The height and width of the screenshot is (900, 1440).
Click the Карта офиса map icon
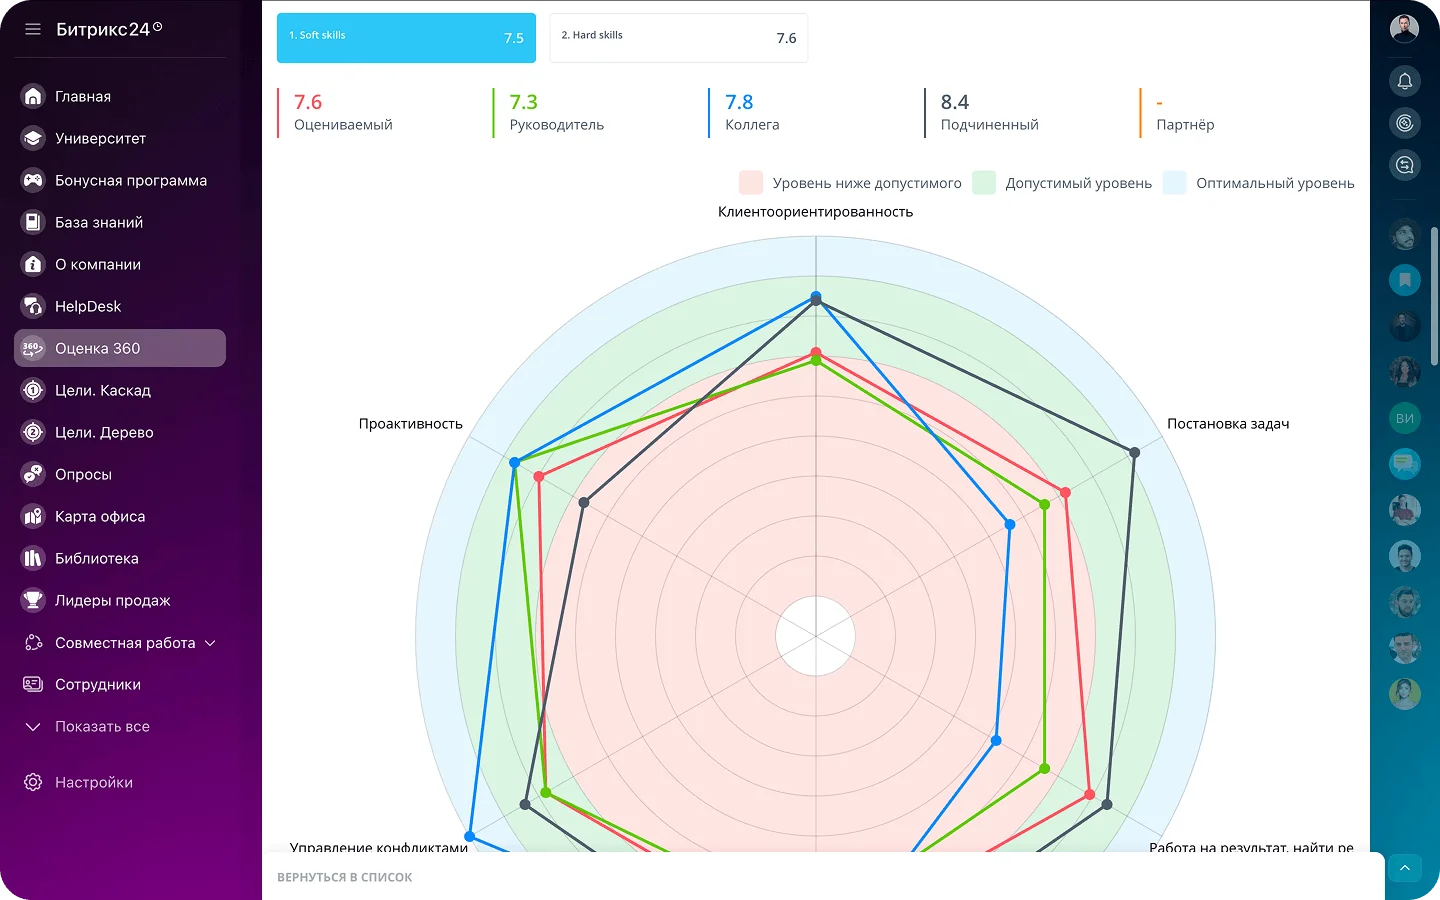[33, 516]
